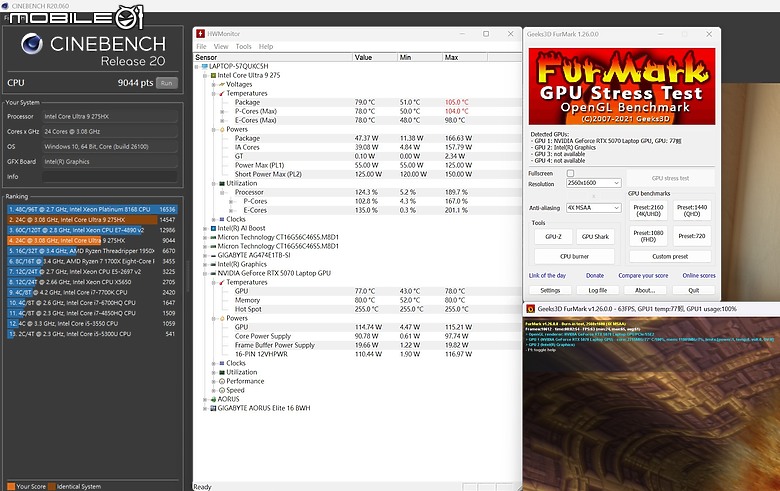Expand the Speed node under NVIDIA GPU

pyautogui.click(x=213, y=390)
